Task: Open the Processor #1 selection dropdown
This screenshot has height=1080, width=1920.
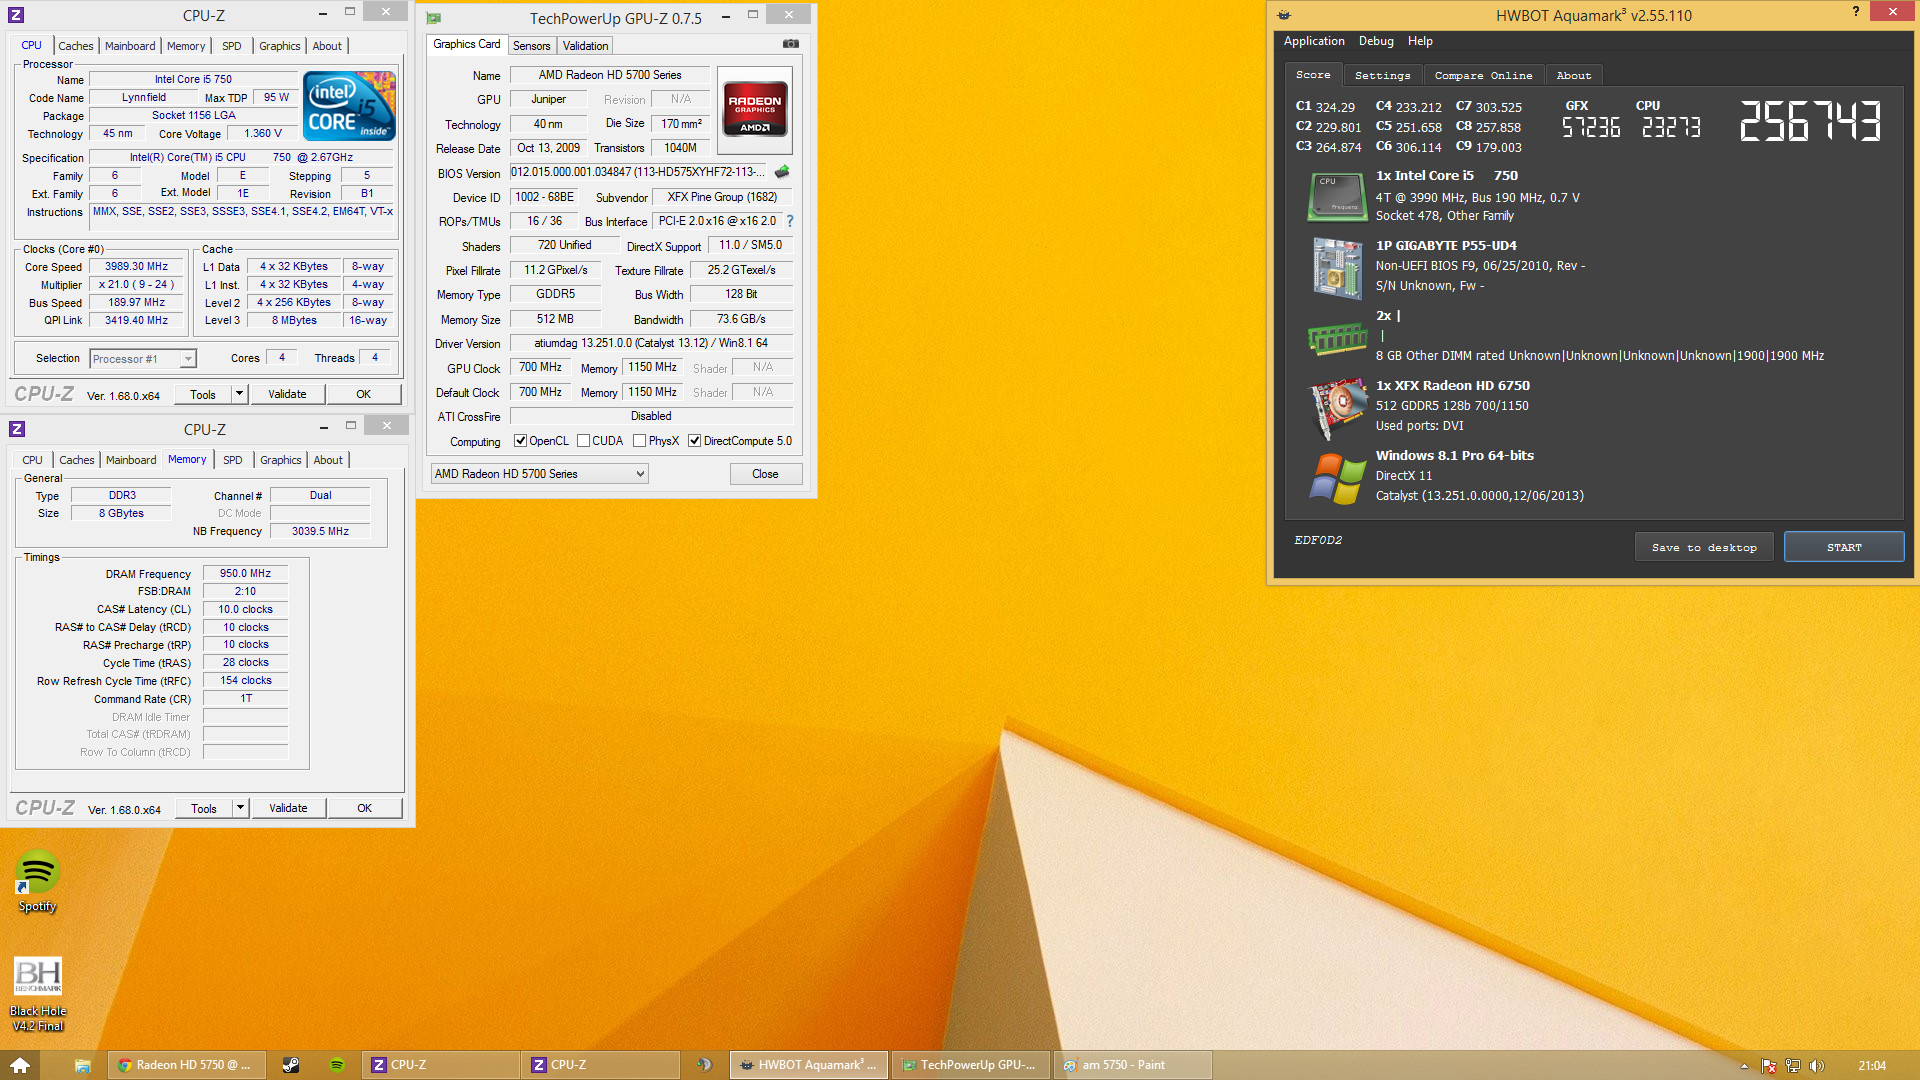Action: point(143,359)
